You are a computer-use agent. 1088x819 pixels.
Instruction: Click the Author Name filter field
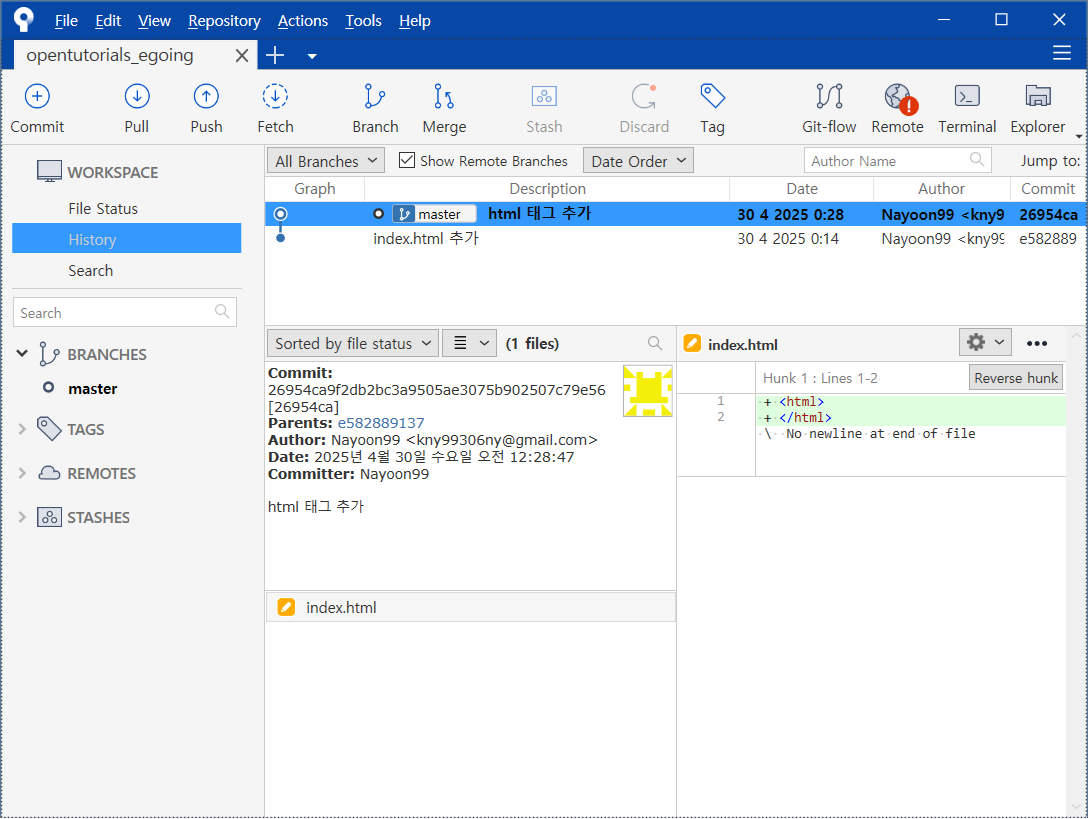click(897, 160)
